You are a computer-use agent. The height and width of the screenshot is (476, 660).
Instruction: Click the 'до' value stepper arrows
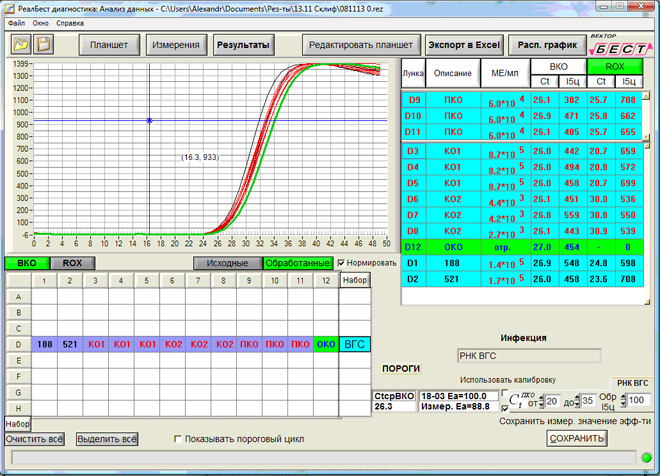tap(578, 402)
